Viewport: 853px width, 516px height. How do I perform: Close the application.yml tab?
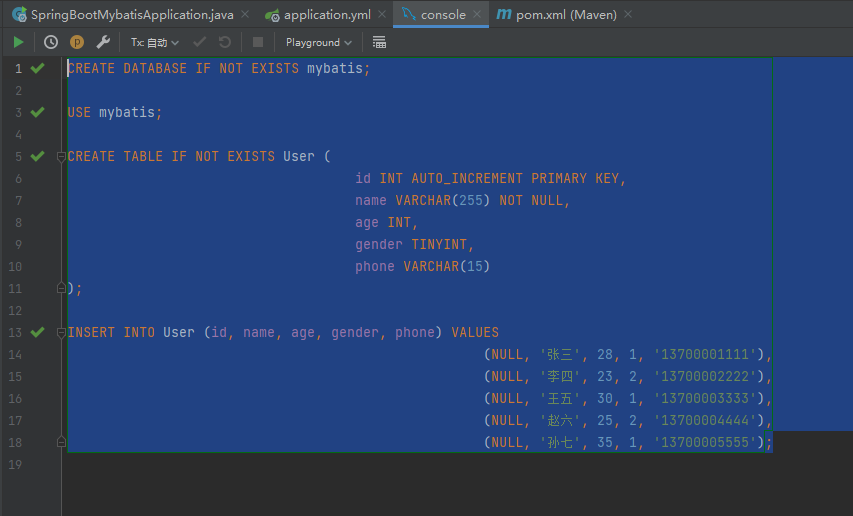[x=382, y=14]
